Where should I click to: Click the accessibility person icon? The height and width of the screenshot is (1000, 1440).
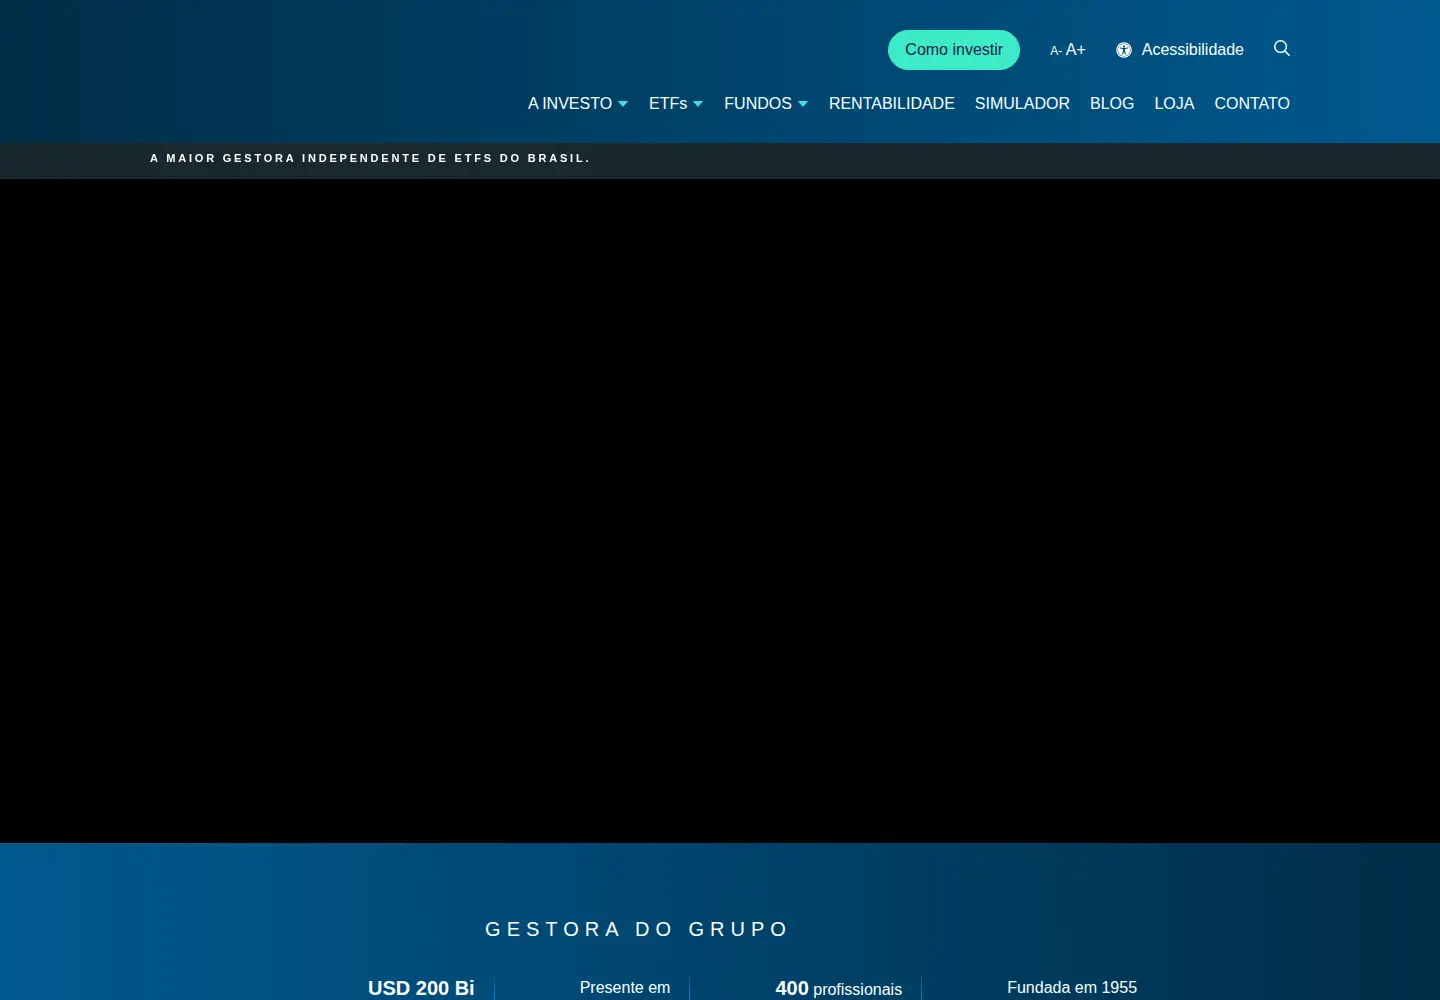(1124, 50)
